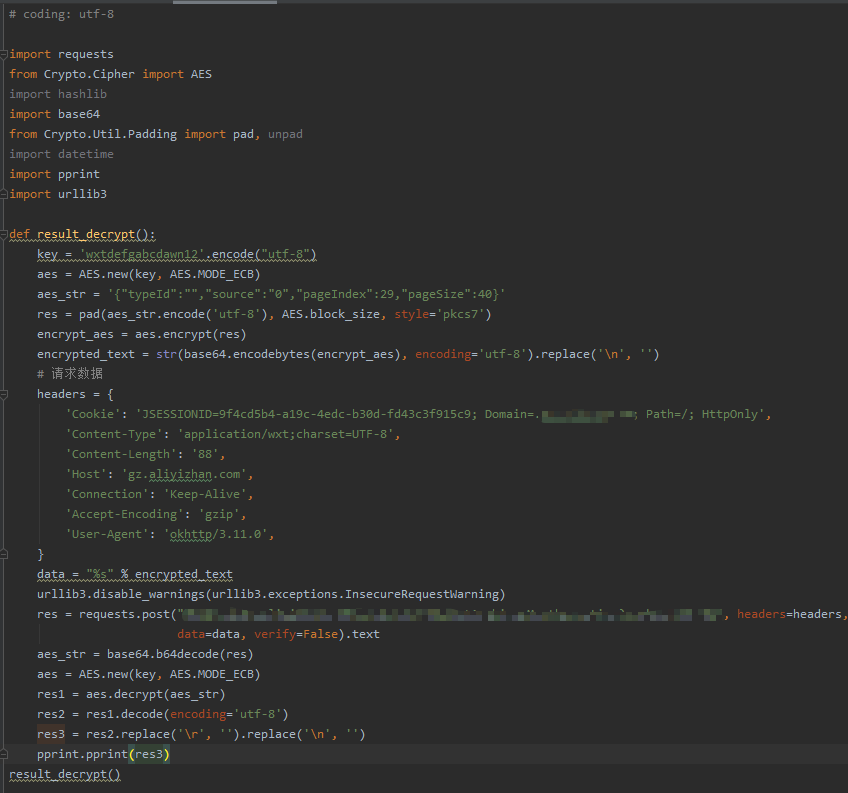
Task: Collapse the imports block at import requests
Action: pos(4,54)
